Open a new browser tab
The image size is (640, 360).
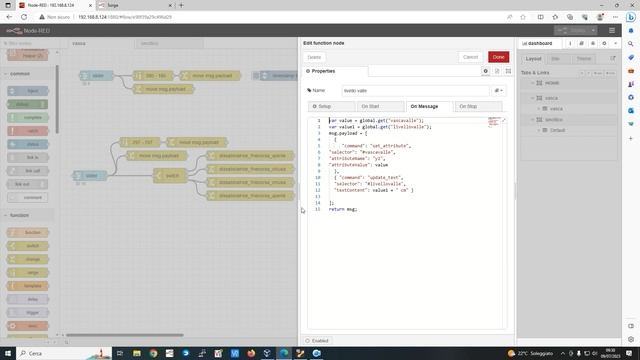point(181,5)
